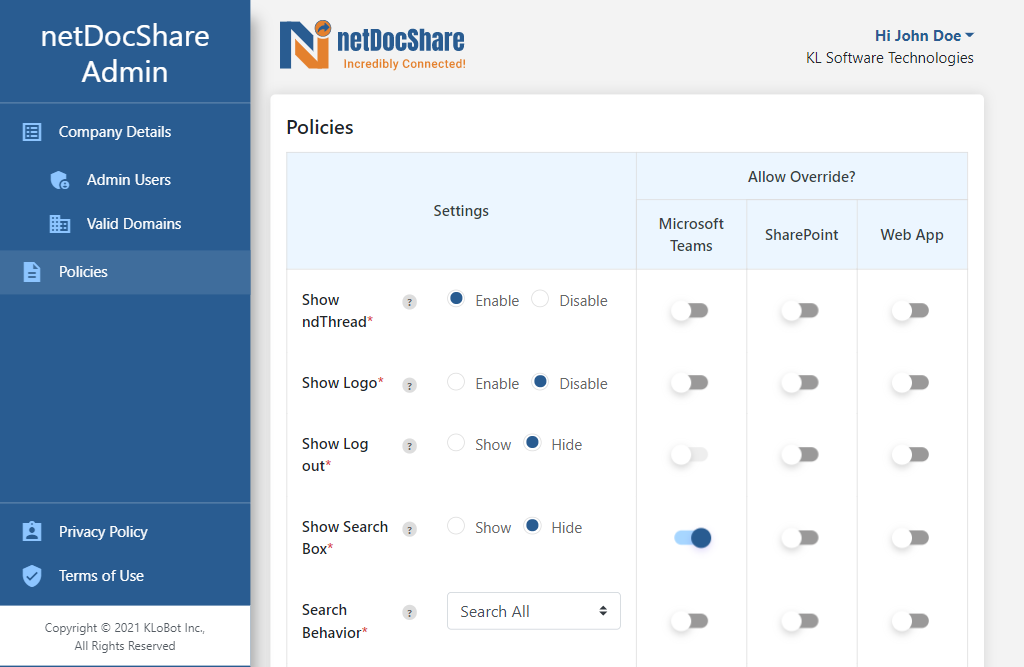Toggle Web App override for Search Behavior
This screenshot has height=667, width=1024.
point(910,621)
